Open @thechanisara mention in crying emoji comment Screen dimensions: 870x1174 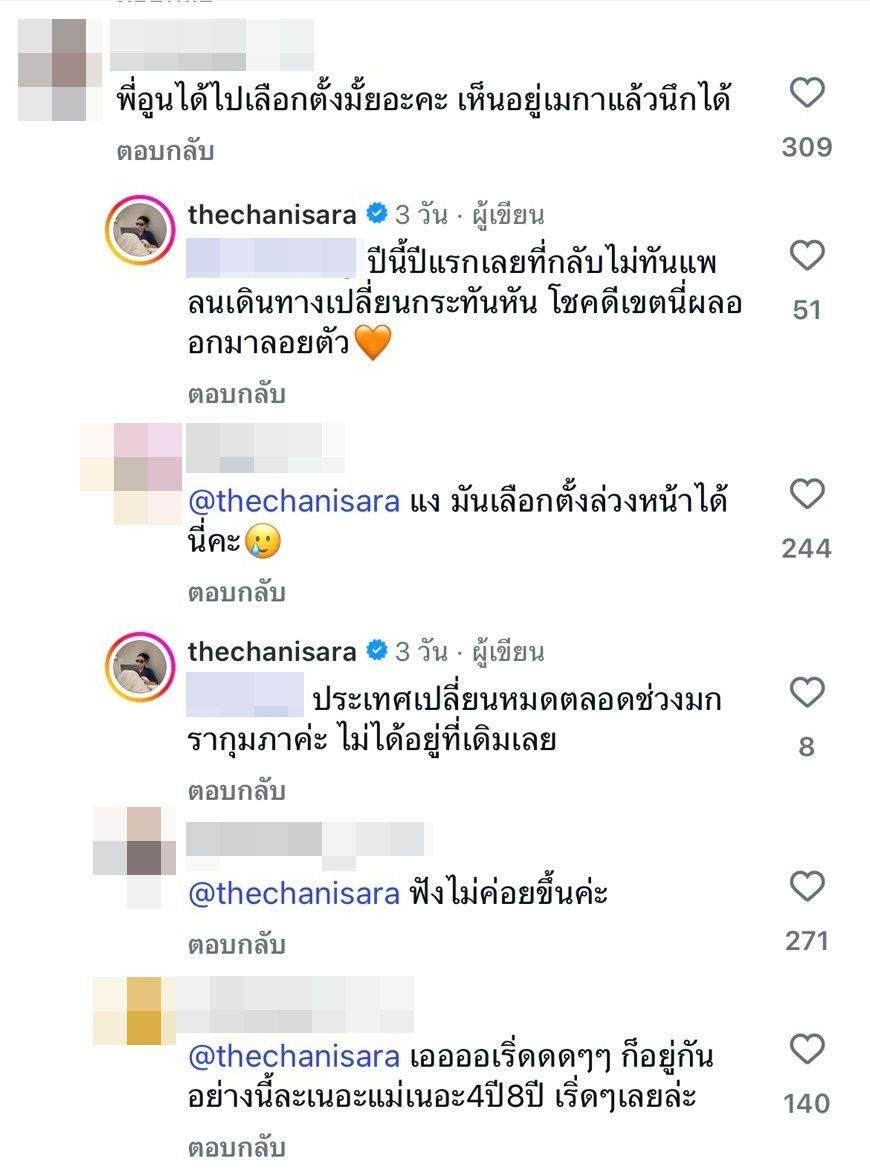click(x=294, y=502)
